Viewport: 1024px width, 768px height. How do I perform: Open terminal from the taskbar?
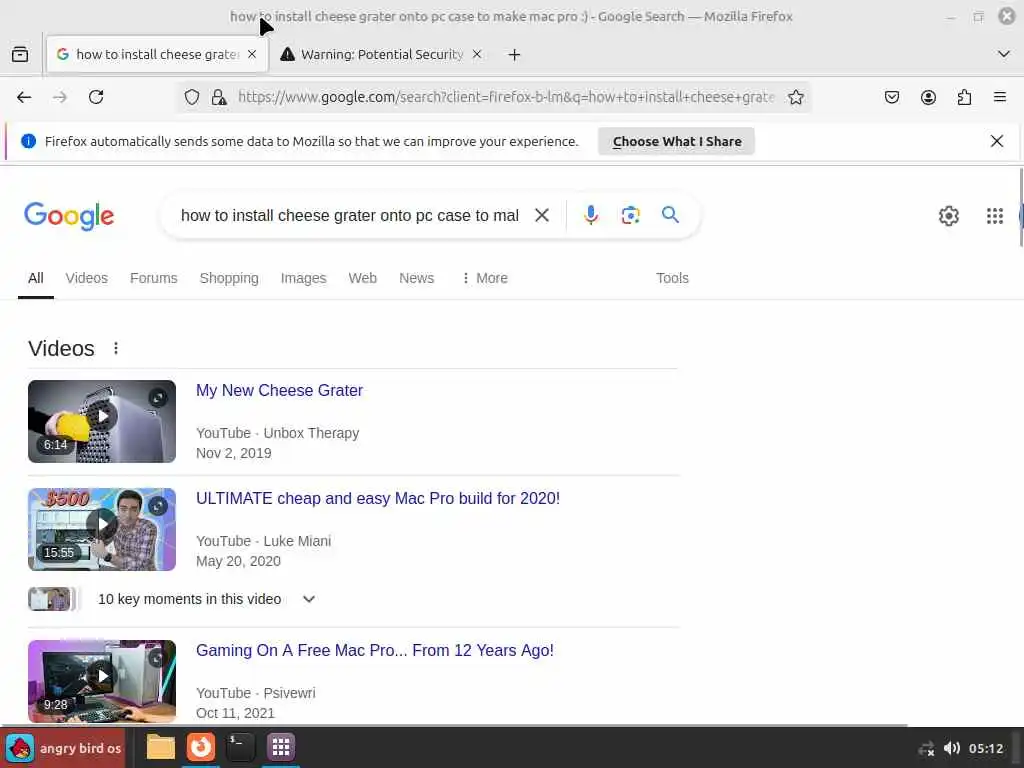coord(240,747)
